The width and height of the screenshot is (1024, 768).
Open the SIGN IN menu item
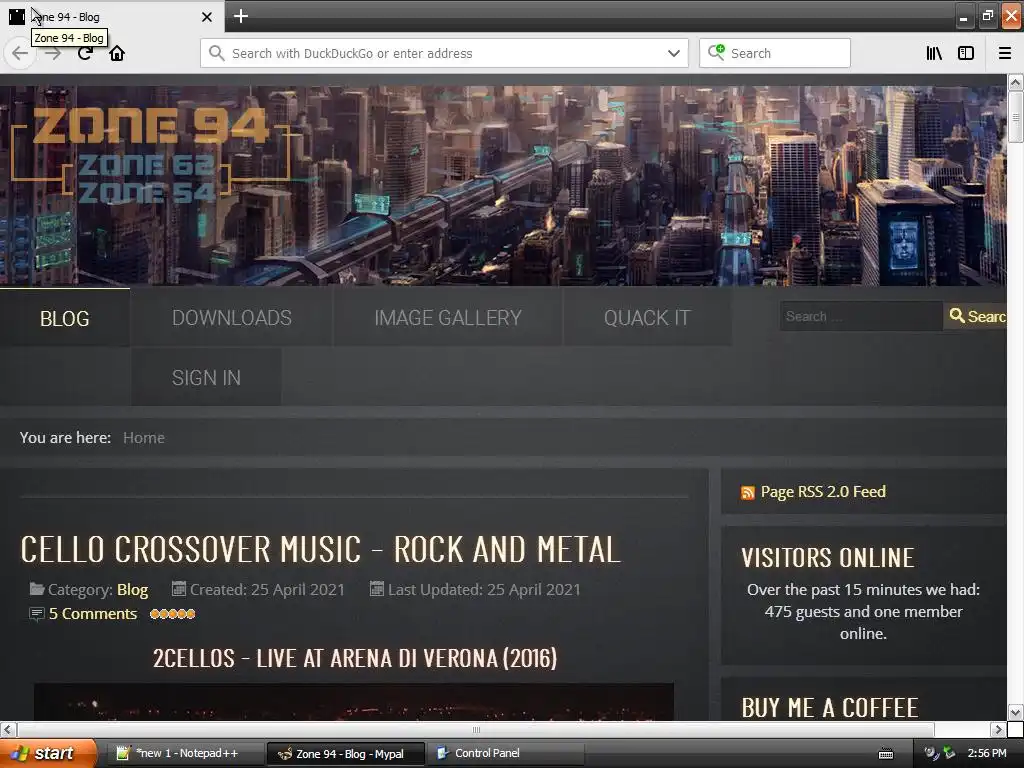(x=206, y=377)
